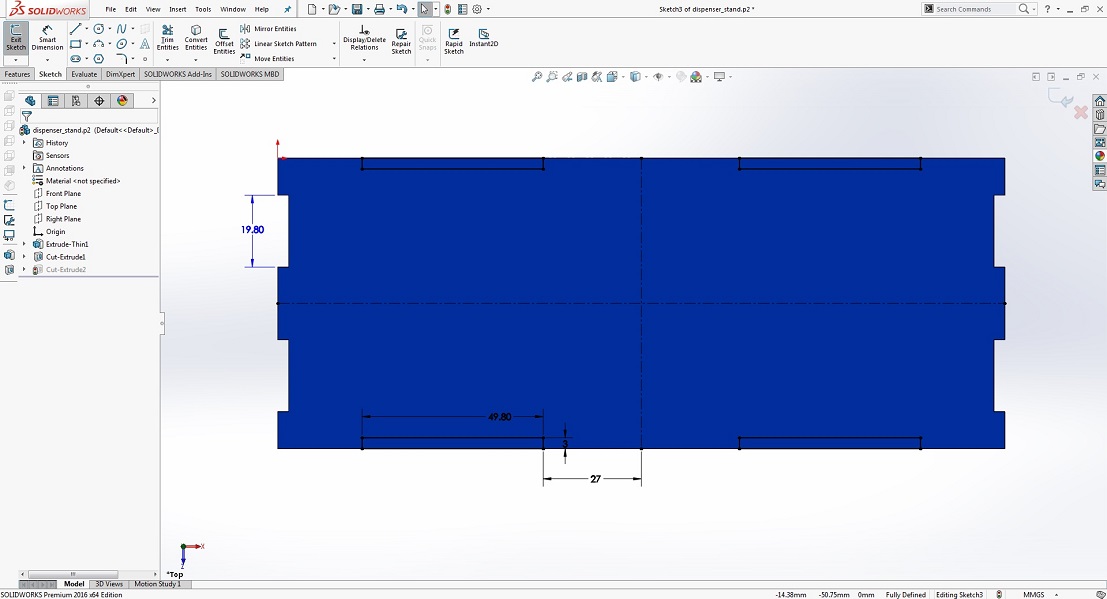Switch to the Features tab

[17, 74]
